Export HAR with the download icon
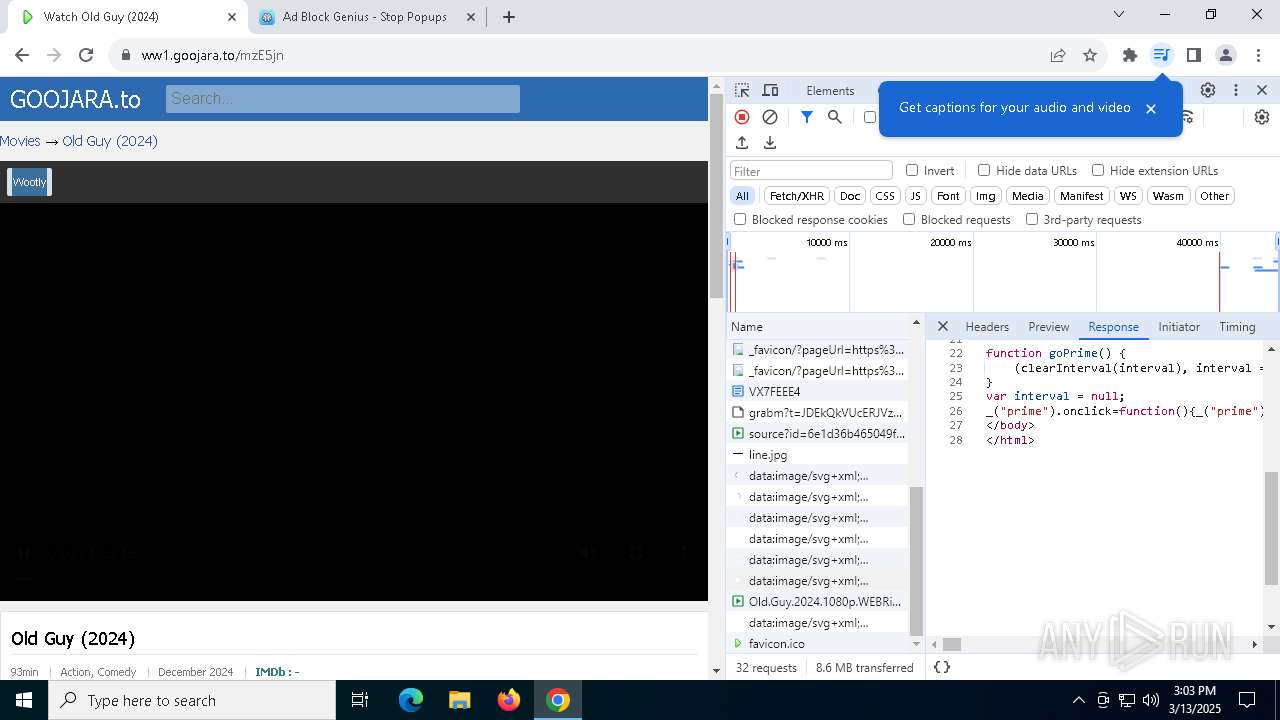The height and width of the screenshot is (720, 1280). [770, 143]
